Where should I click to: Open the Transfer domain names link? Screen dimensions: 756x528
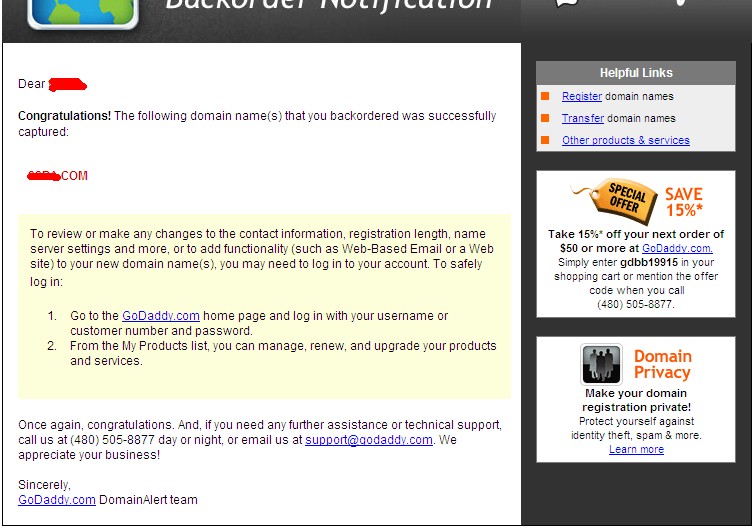tap(583, 118)
